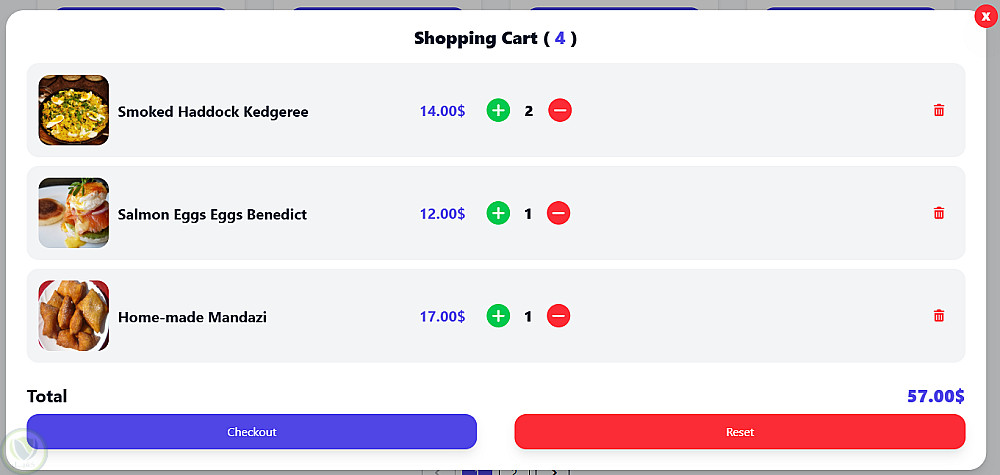Remove Salmon Eggs Benedict with trash icon

[938, 213]
